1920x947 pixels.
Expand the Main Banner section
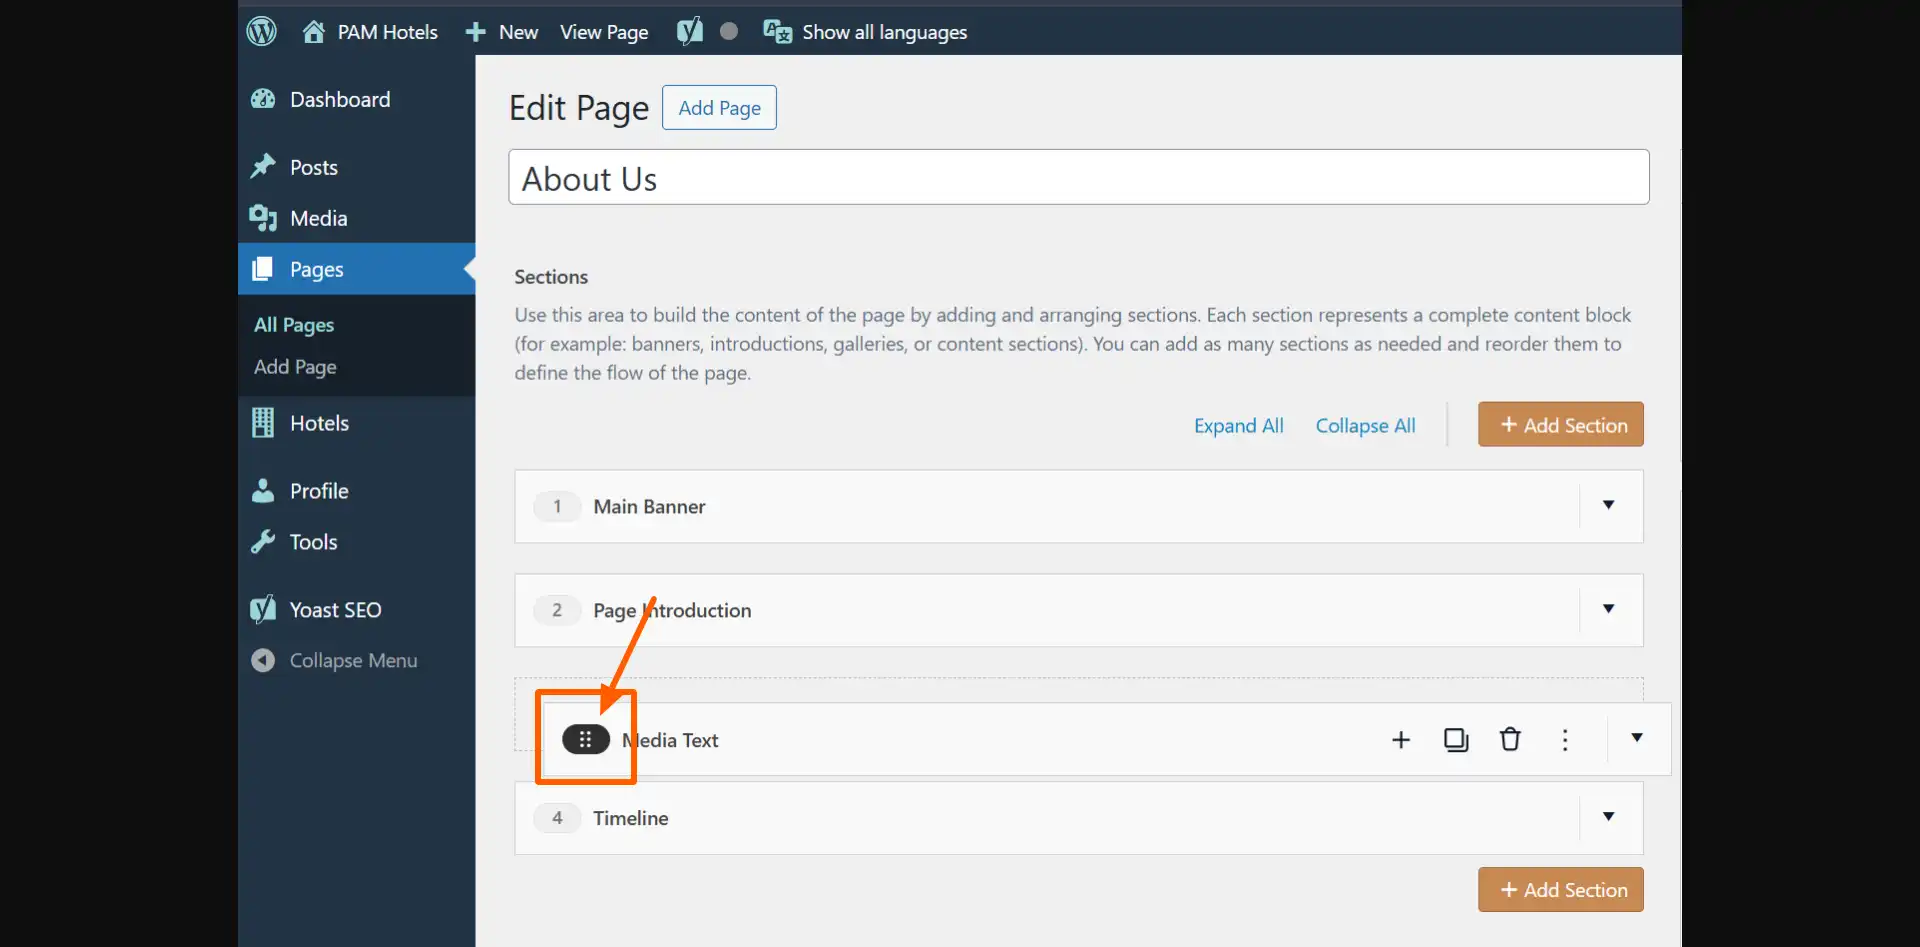point(1608,505)
